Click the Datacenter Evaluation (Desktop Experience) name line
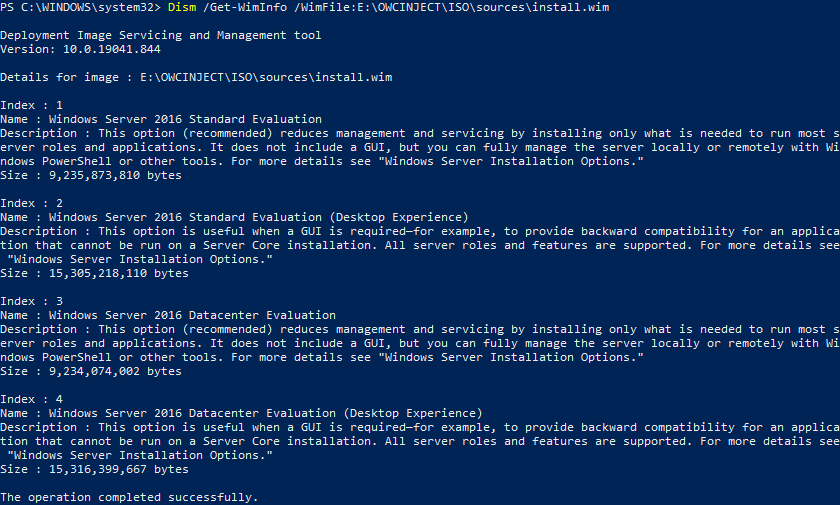Image resolution: width=840 pixels, height=505 pixels. click(241, 413)
